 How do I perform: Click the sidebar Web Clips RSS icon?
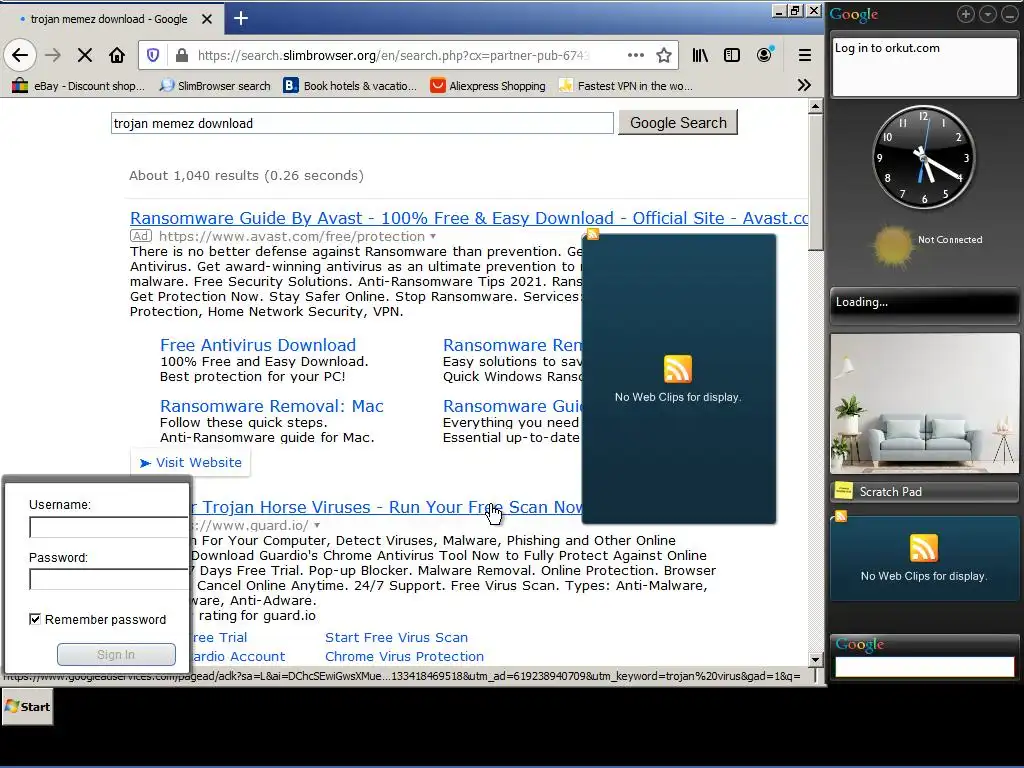[x=923, y=547]
